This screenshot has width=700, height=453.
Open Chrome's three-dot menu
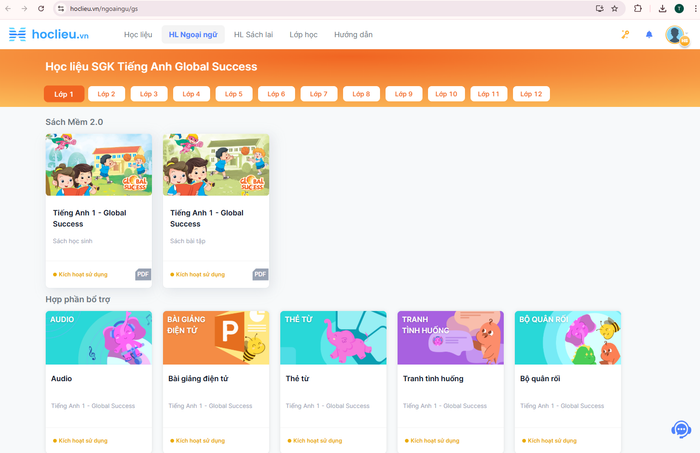pos(692,8)
